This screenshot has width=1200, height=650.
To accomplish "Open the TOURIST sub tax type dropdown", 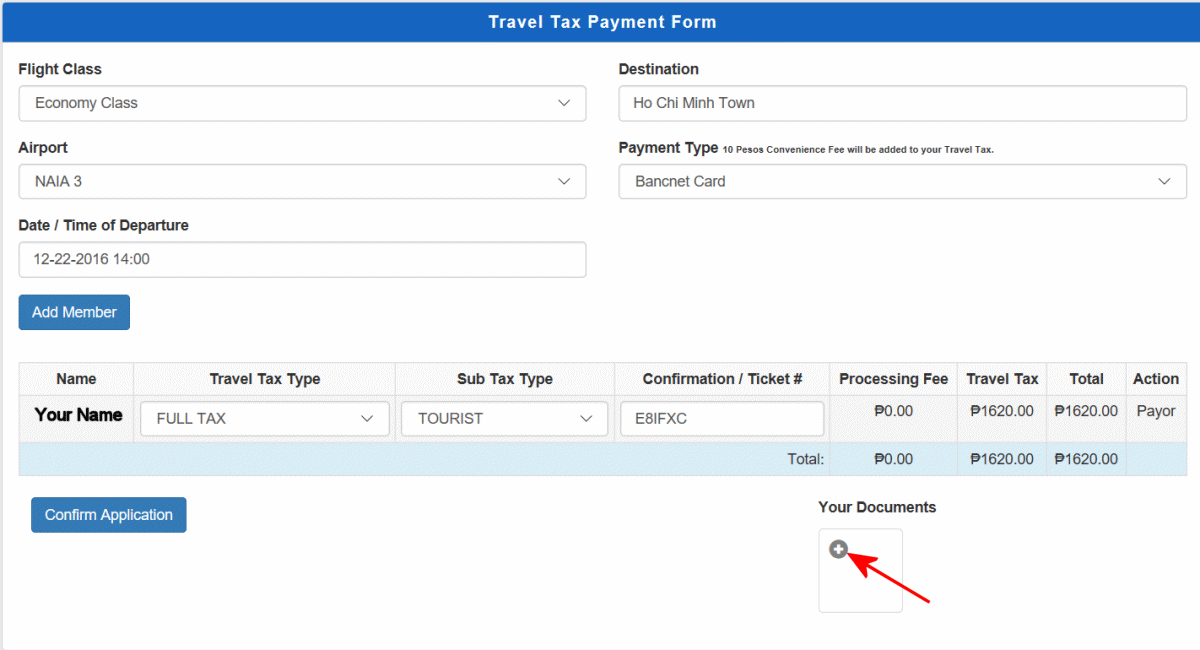I will (504, 419).
